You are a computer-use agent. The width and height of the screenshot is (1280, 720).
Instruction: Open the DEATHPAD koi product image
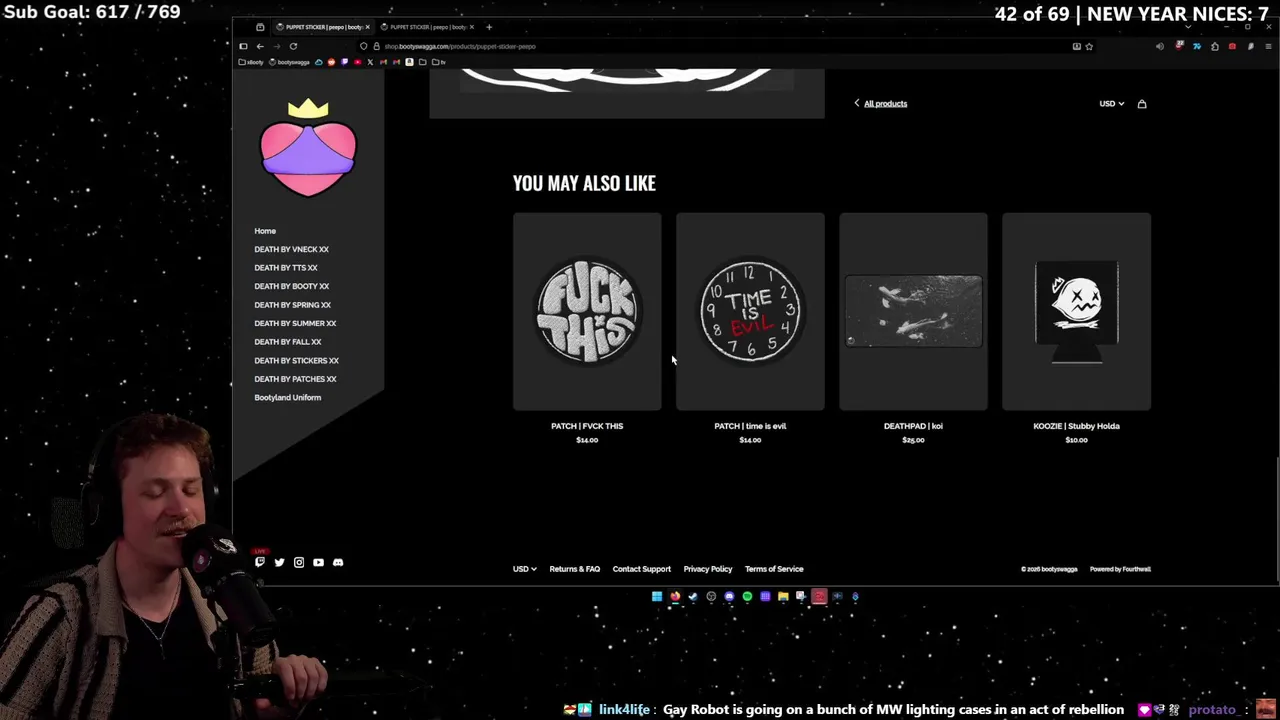tap(913, 311)
